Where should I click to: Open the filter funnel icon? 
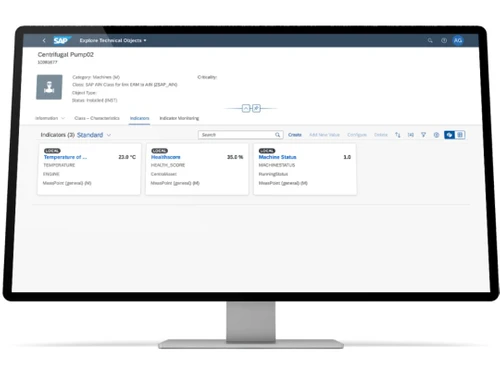(423, 135)
